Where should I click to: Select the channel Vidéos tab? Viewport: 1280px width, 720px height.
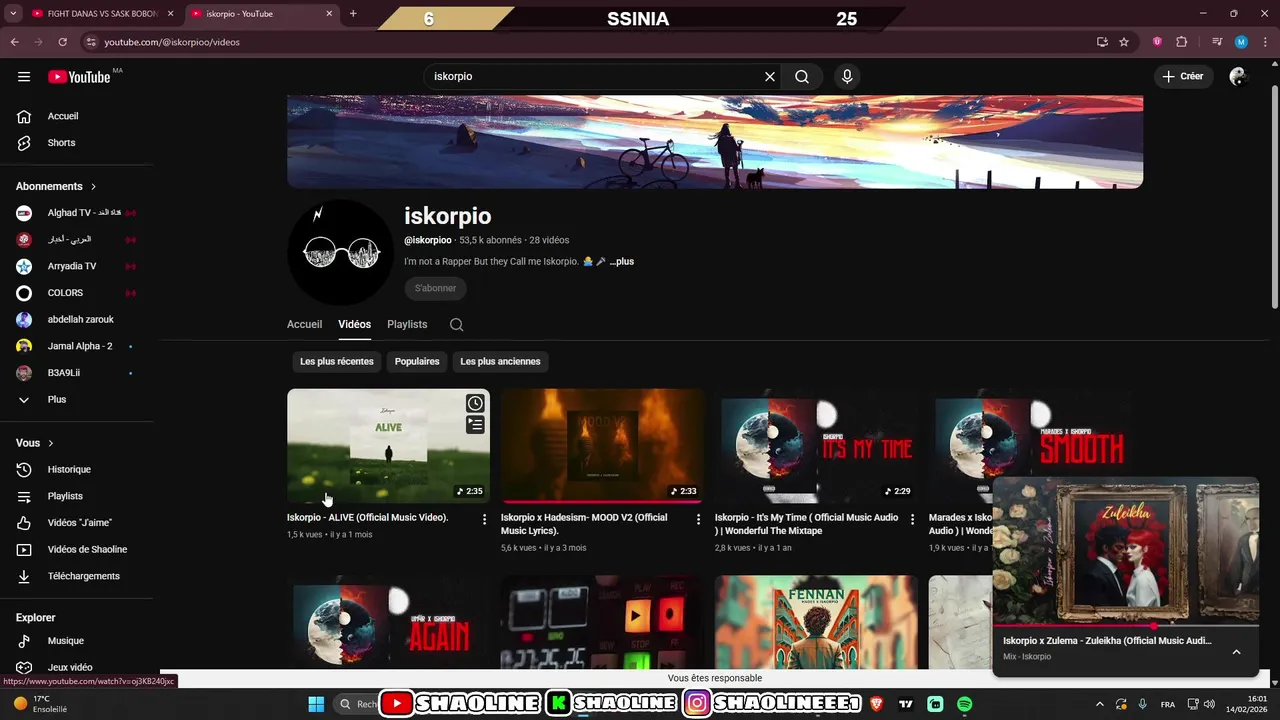pyautogui.click(x=354, y=325)
